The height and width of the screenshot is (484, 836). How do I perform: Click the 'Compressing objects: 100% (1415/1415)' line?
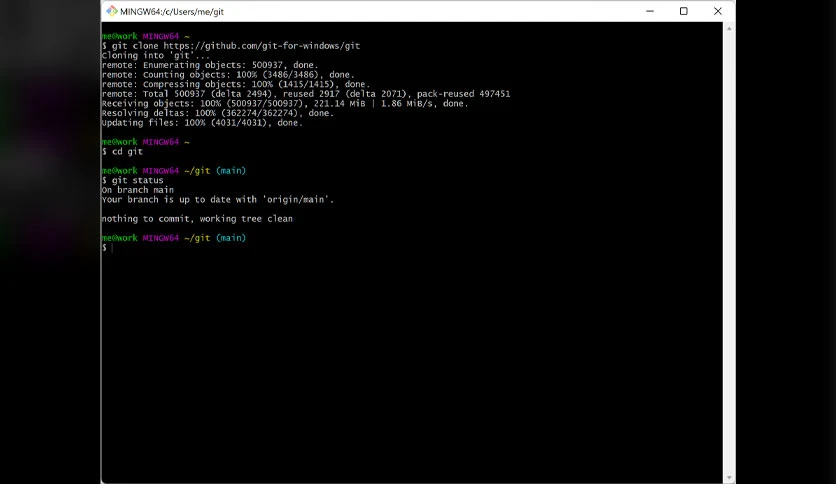(x=236, y=84)
